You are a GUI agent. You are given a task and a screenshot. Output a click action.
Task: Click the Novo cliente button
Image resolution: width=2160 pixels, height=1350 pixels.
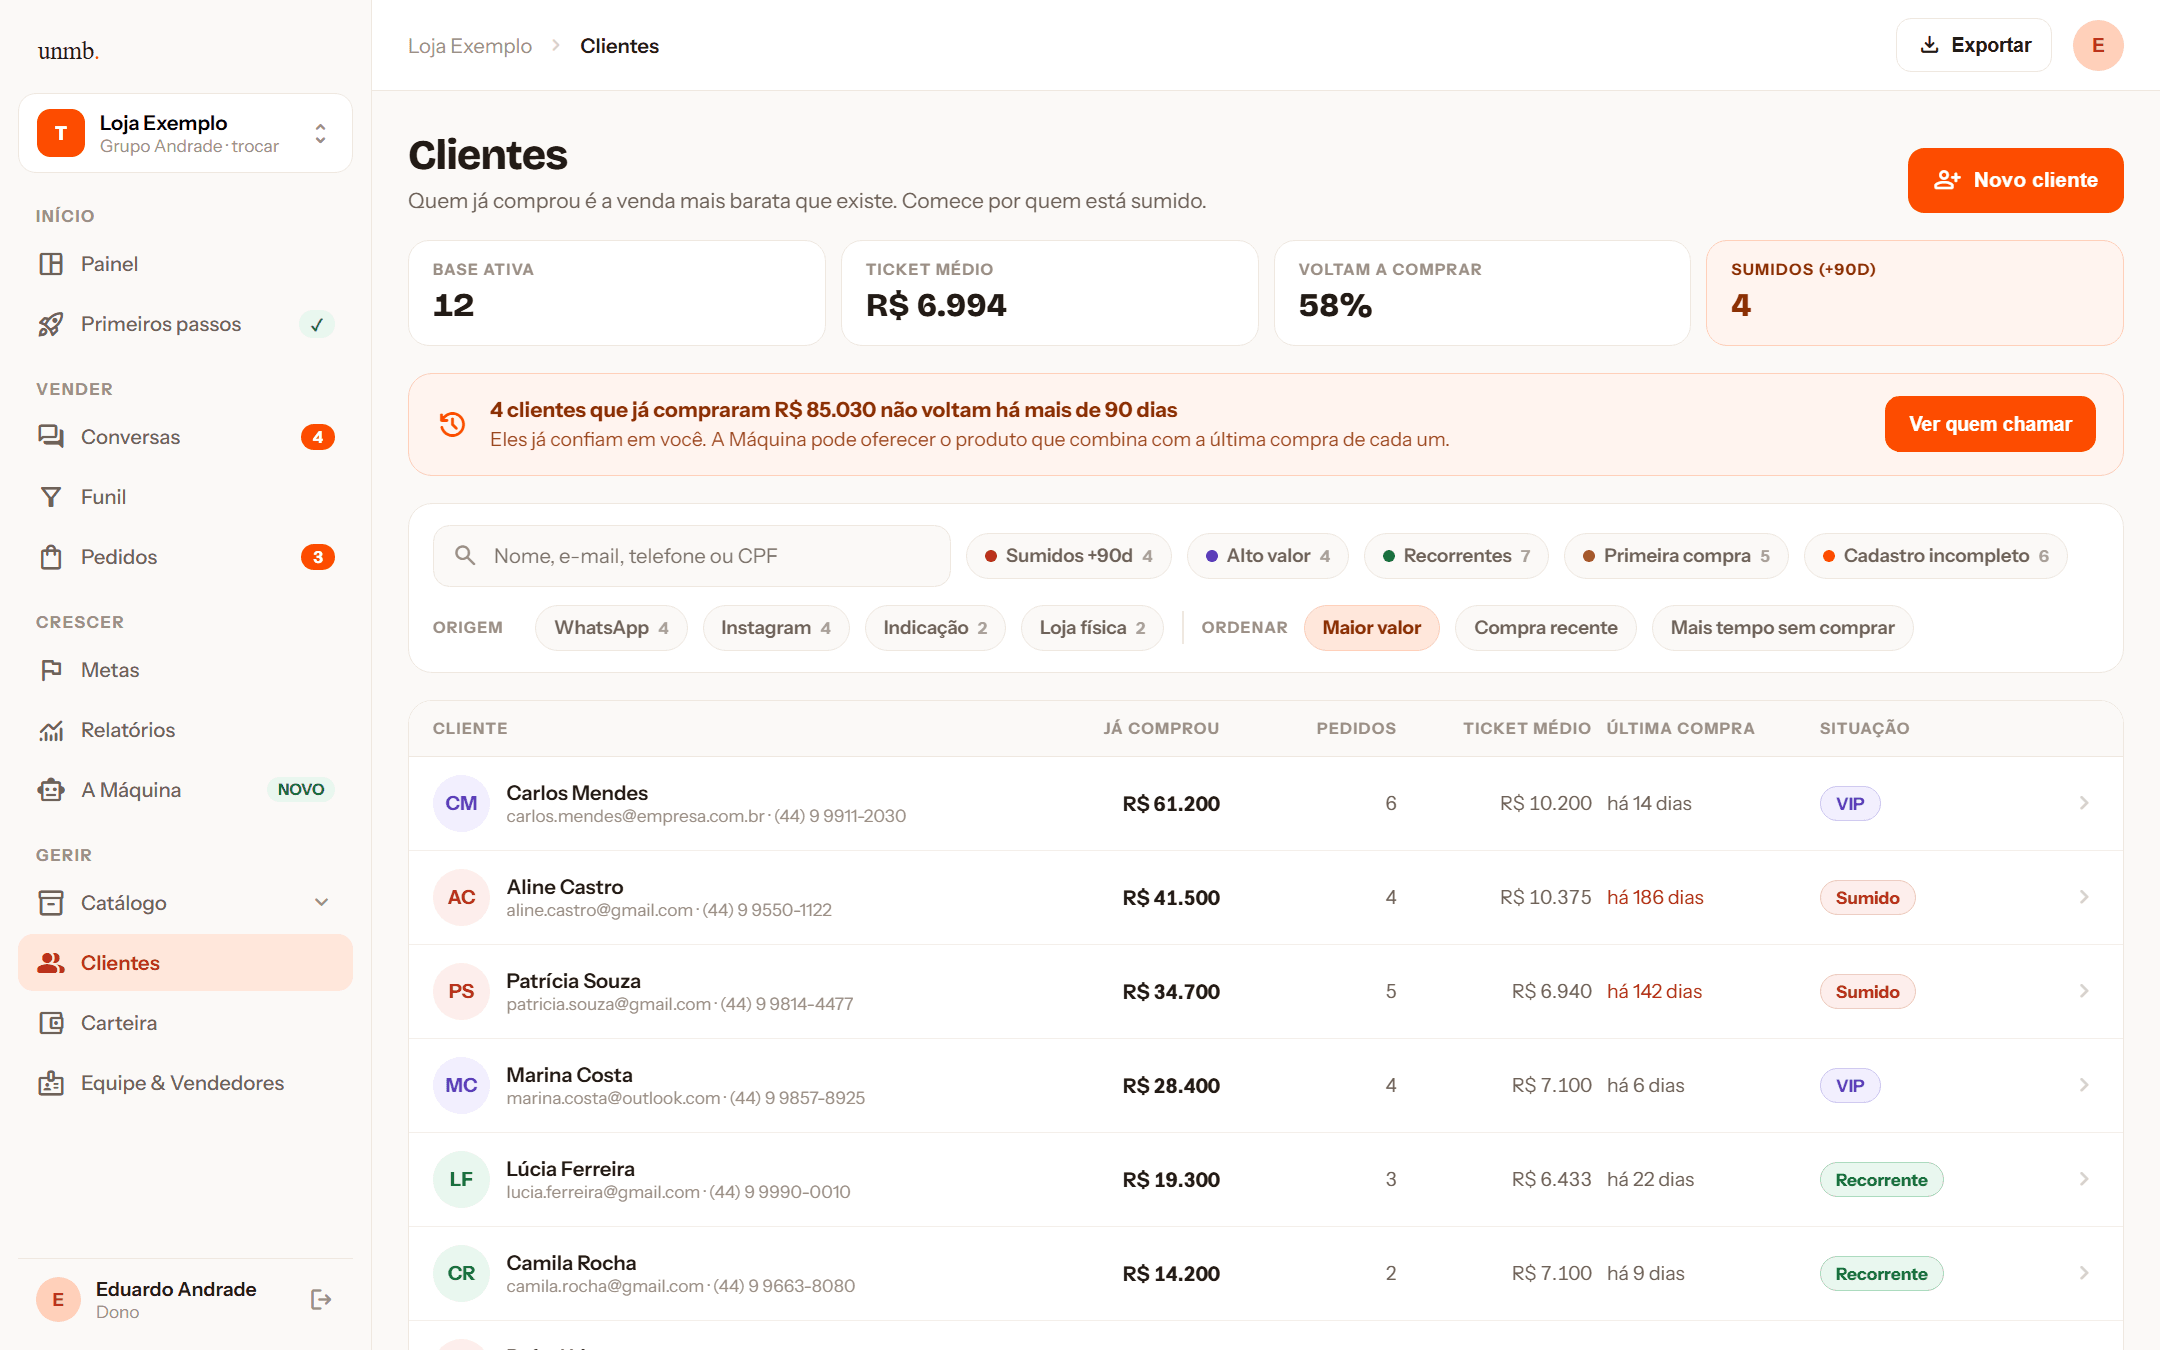click(x=2015, y=180)
